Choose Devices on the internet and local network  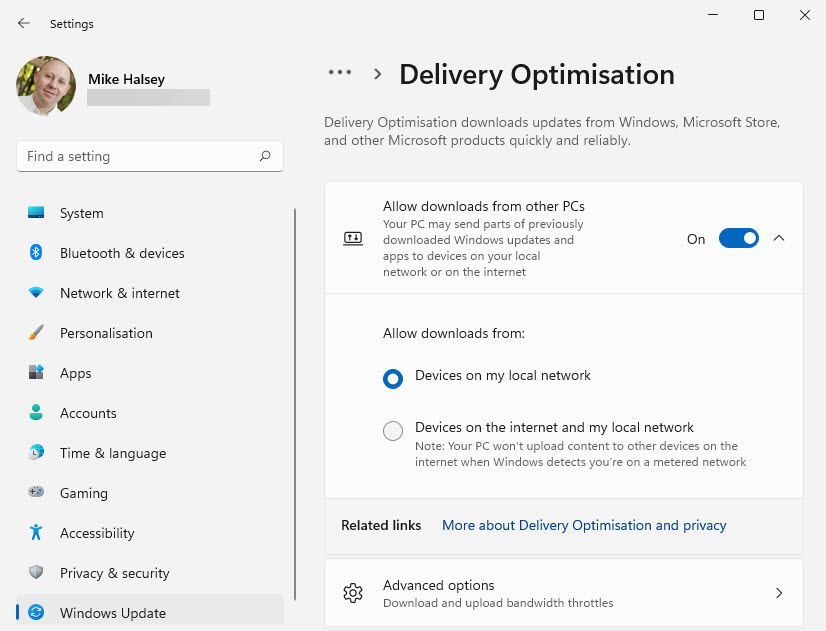393,431
